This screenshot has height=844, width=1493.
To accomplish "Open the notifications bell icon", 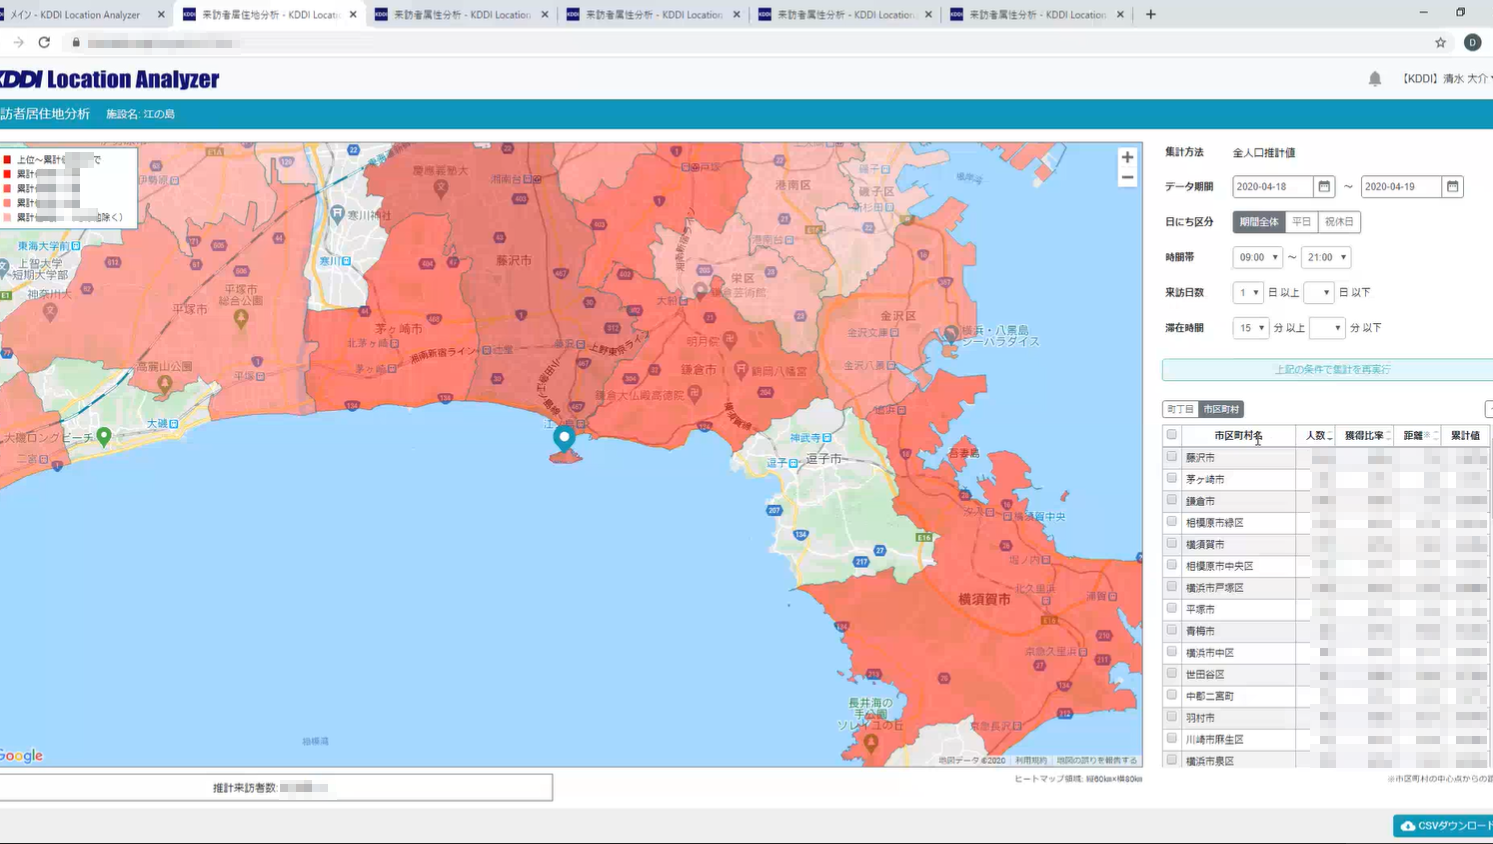I will tap(1375, 79).
